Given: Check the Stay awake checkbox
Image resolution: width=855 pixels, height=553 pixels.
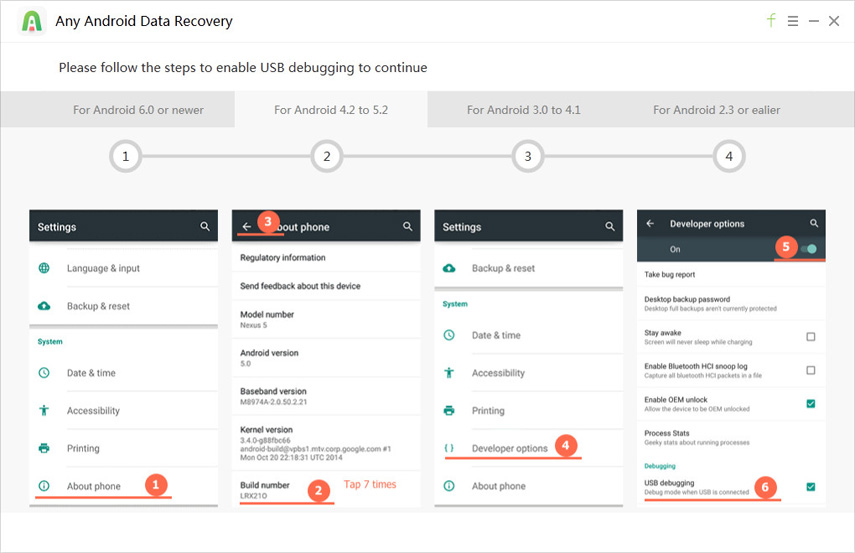Looking at the screenshot, I should tap(811, 337).
